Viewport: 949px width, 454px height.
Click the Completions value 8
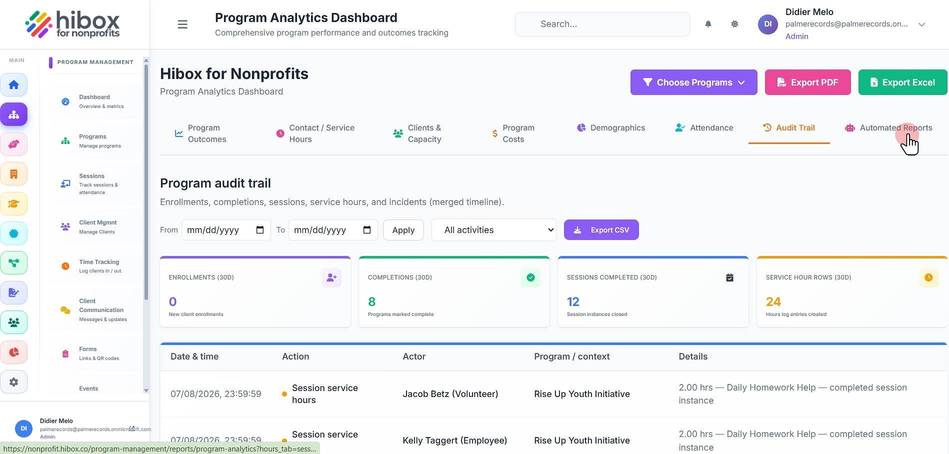coord(372,301)
